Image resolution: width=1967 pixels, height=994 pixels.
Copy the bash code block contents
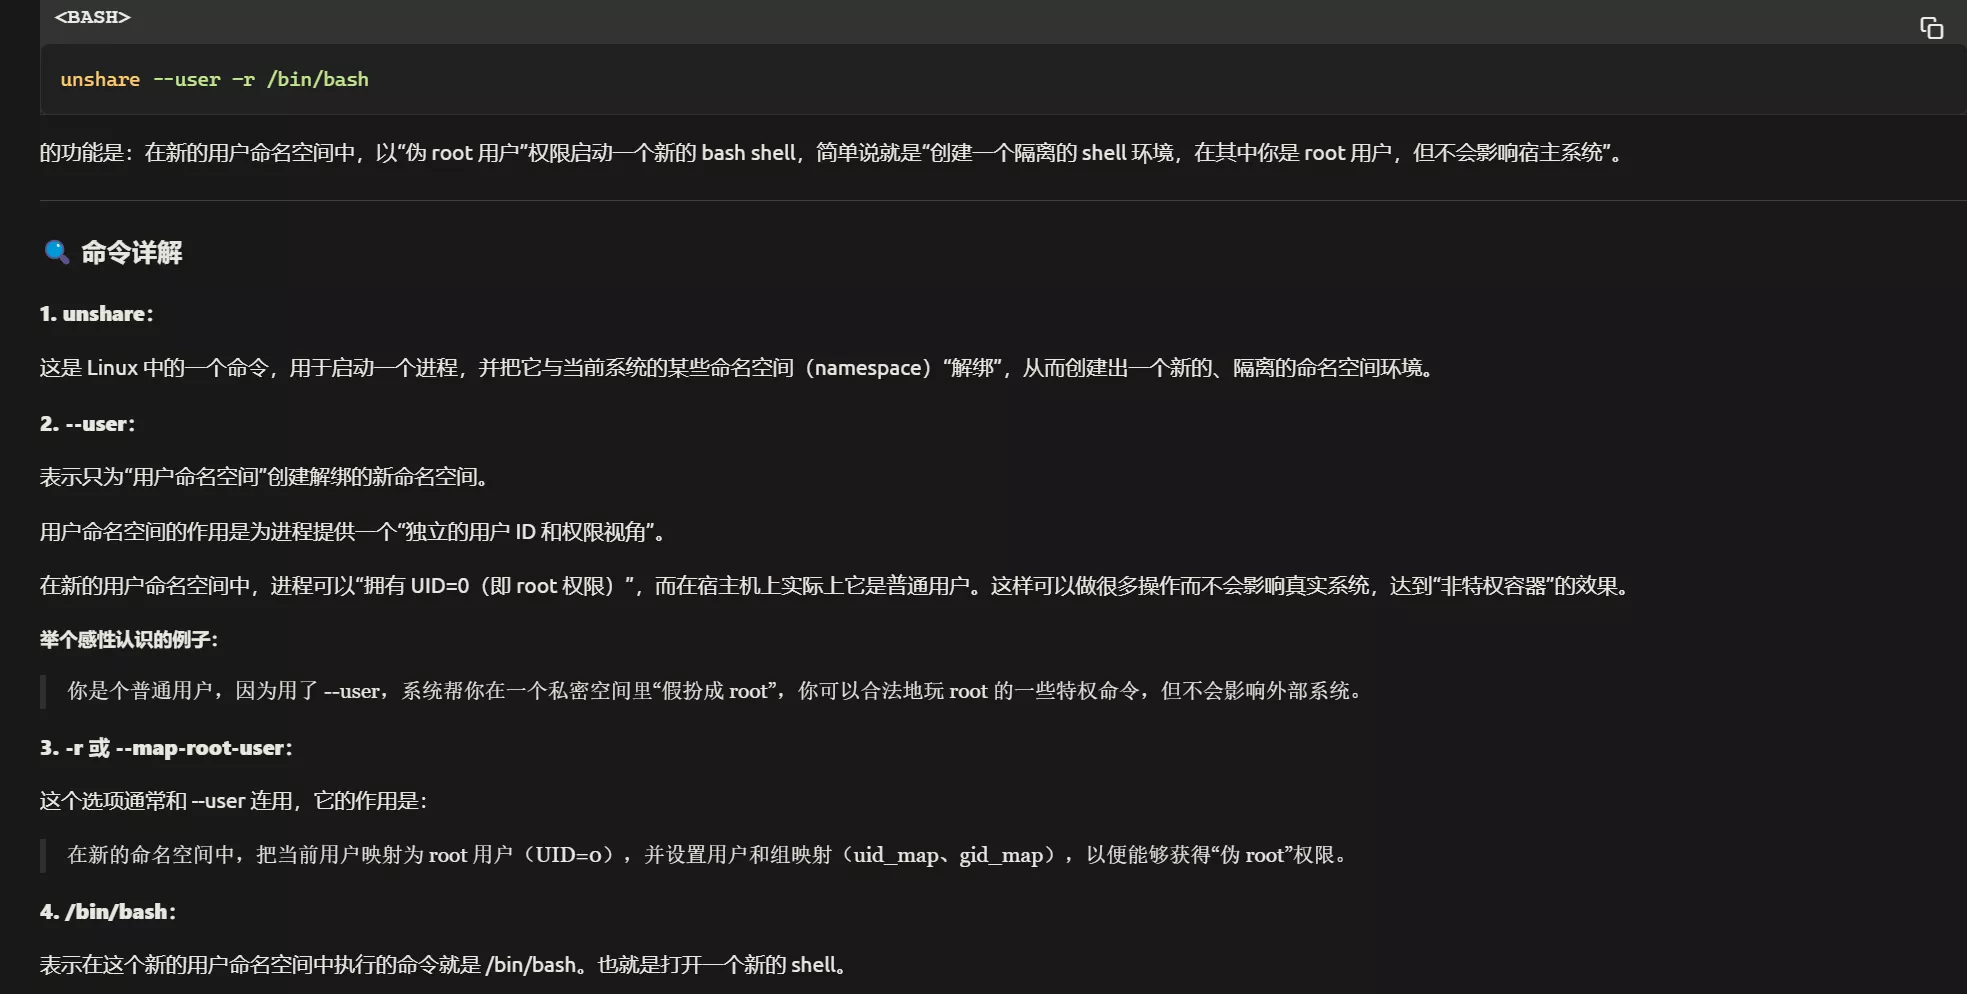[x=1930, y=28]
